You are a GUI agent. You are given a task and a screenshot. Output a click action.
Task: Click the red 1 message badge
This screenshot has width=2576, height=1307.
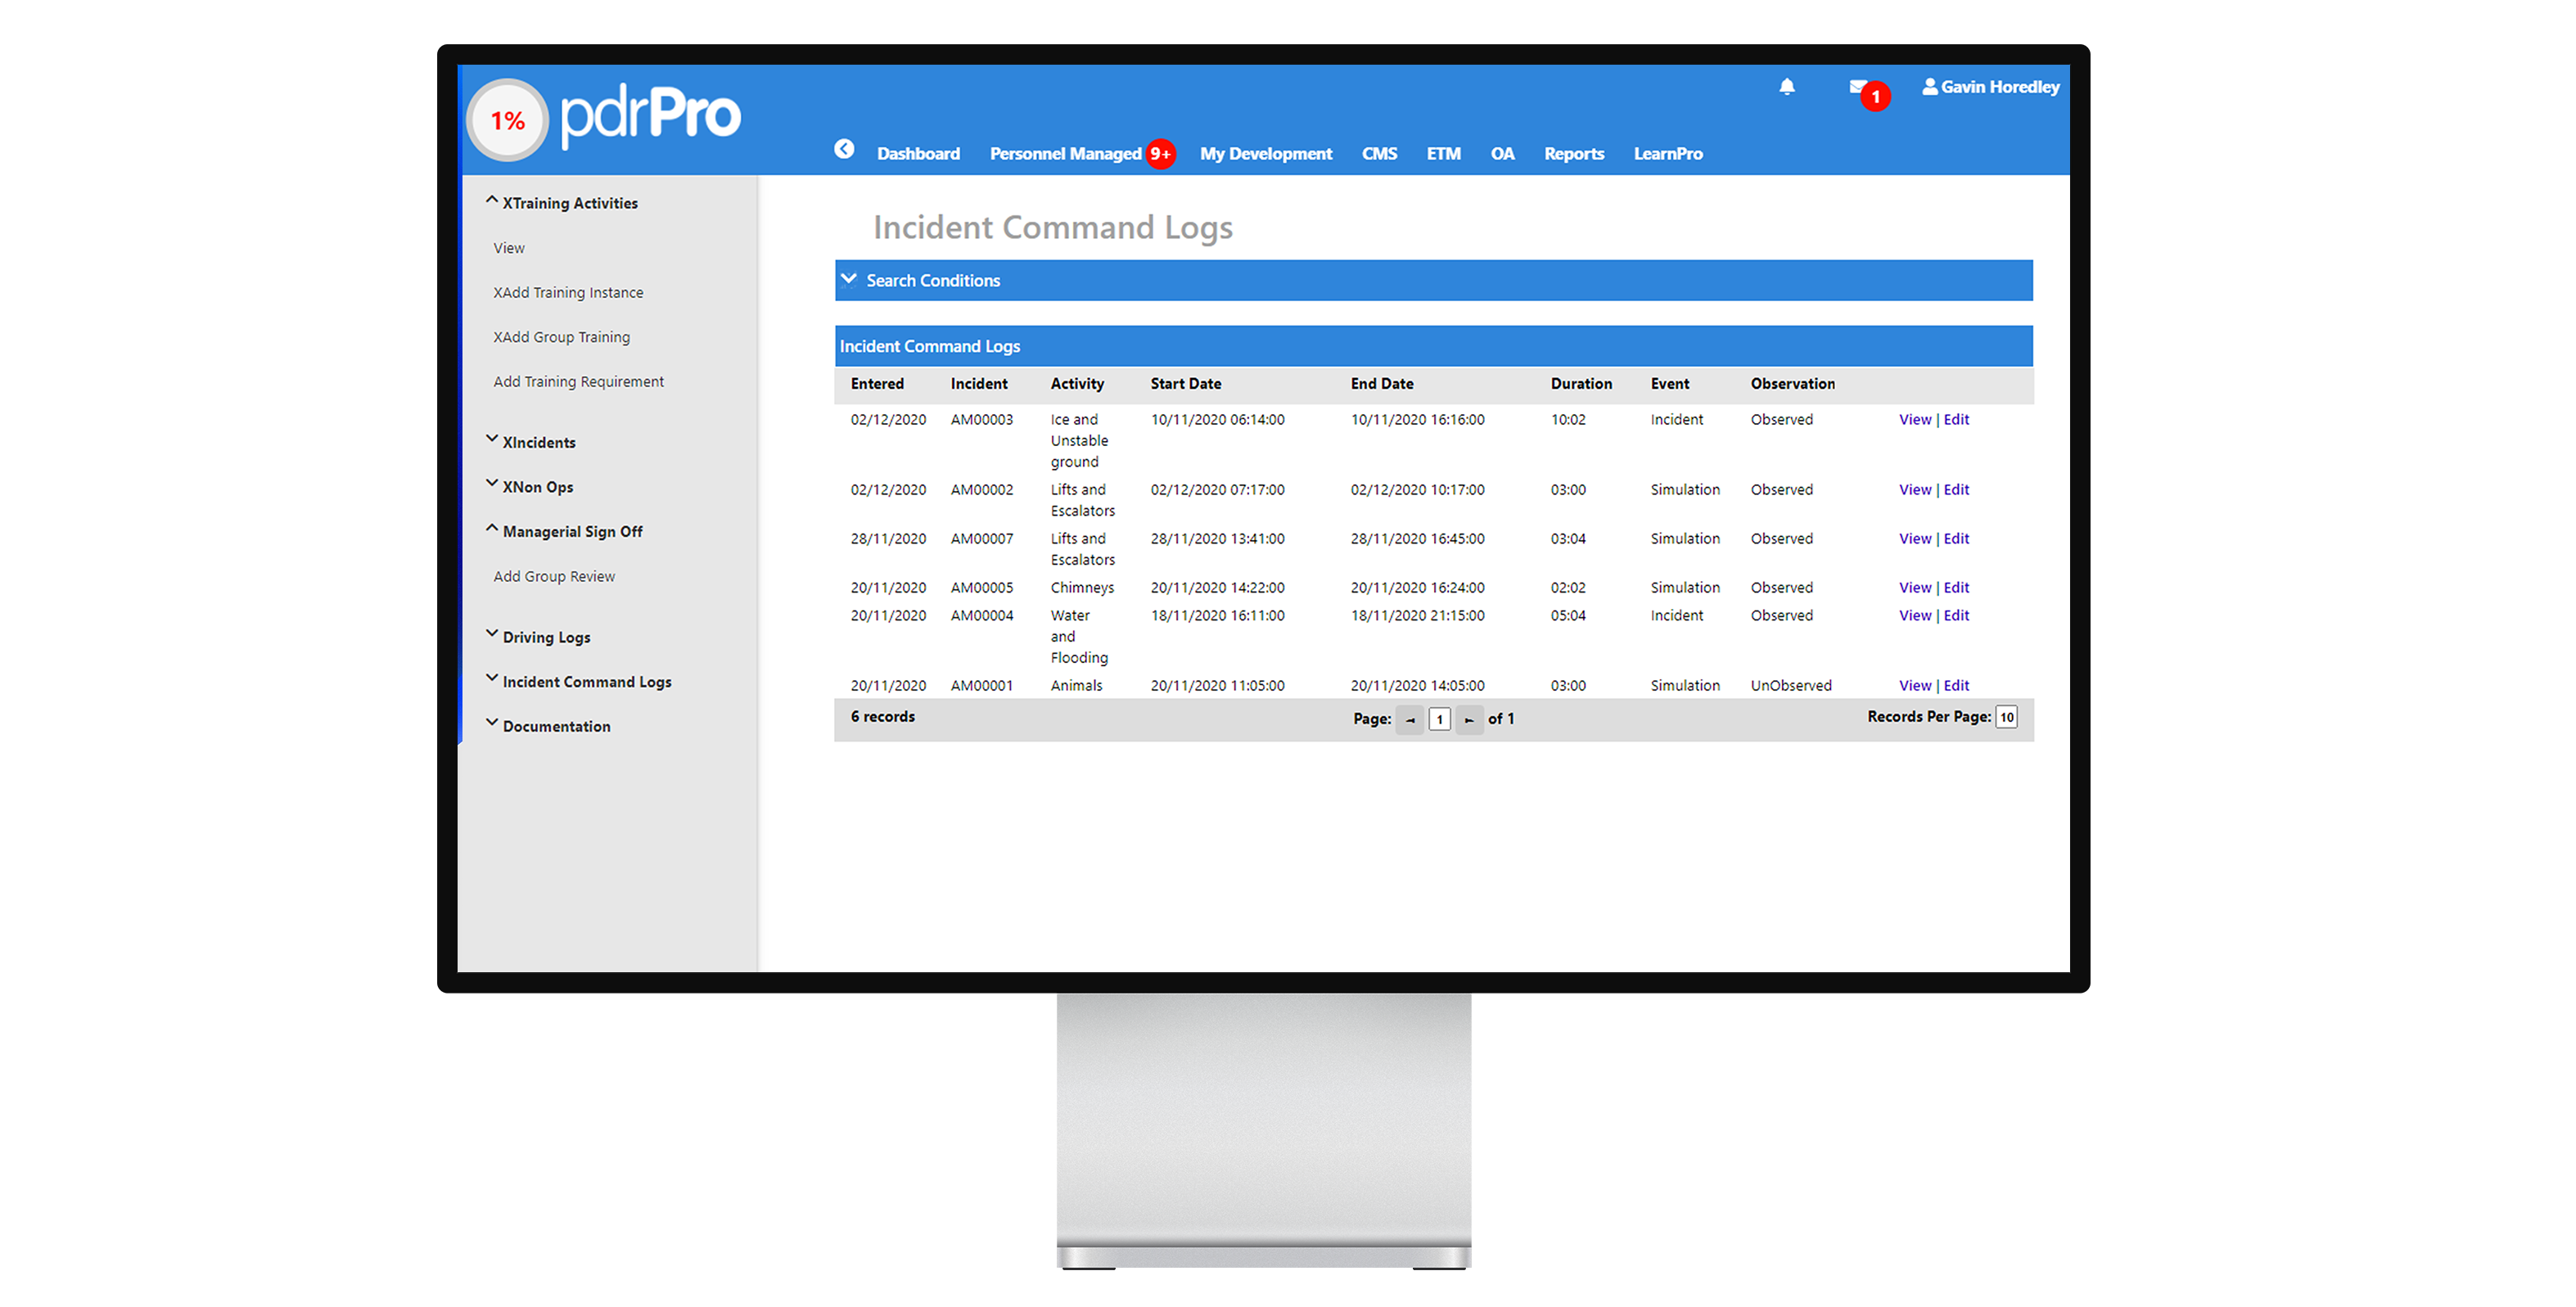[1875, 96]
